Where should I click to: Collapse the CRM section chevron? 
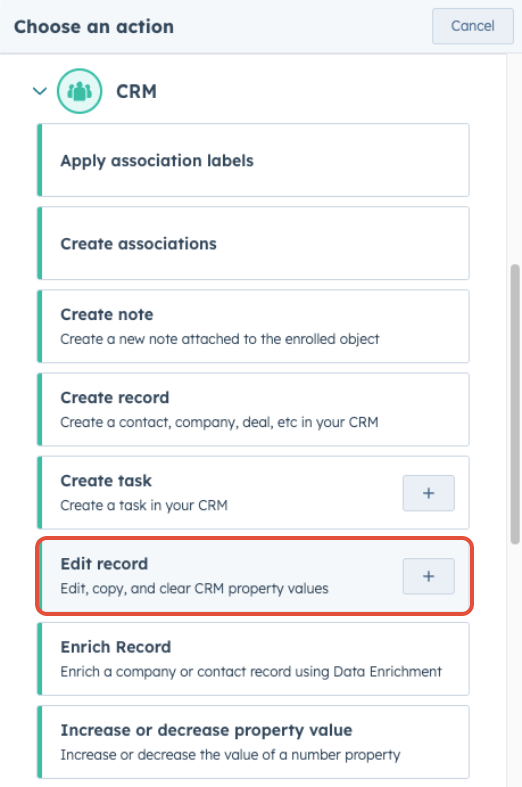coord(40,91)
